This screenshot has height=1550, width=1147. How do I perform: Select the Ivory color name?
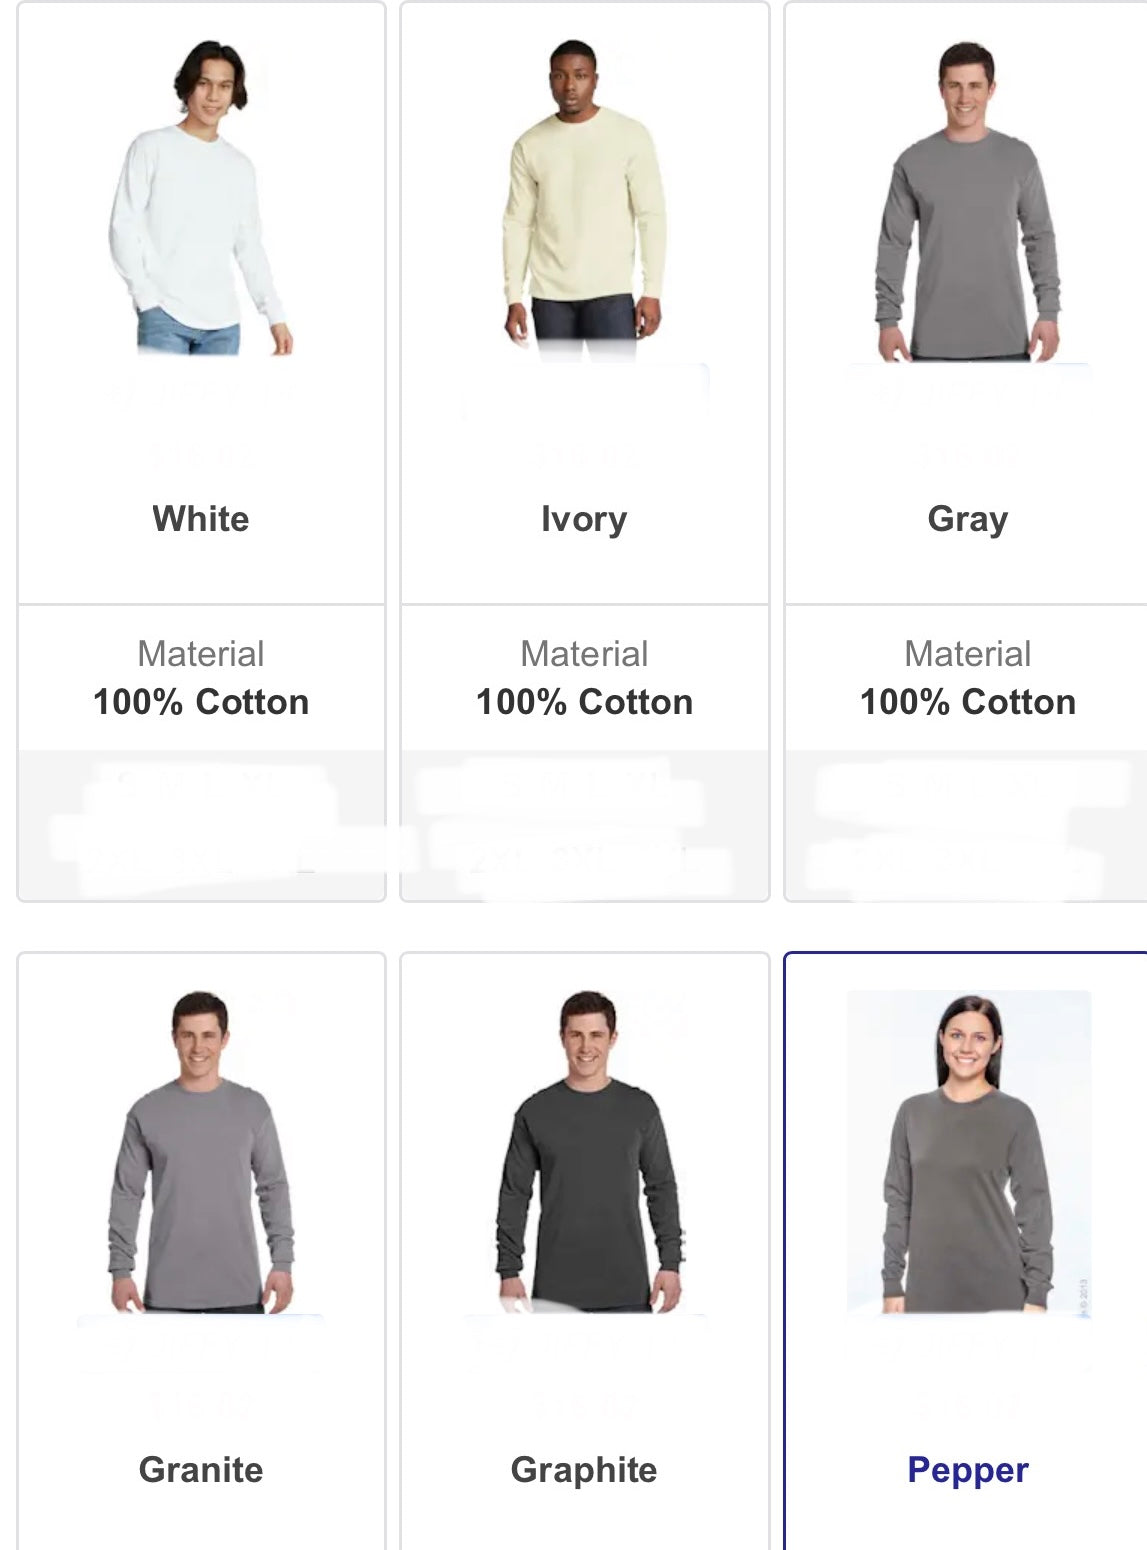tap(584, 519)
